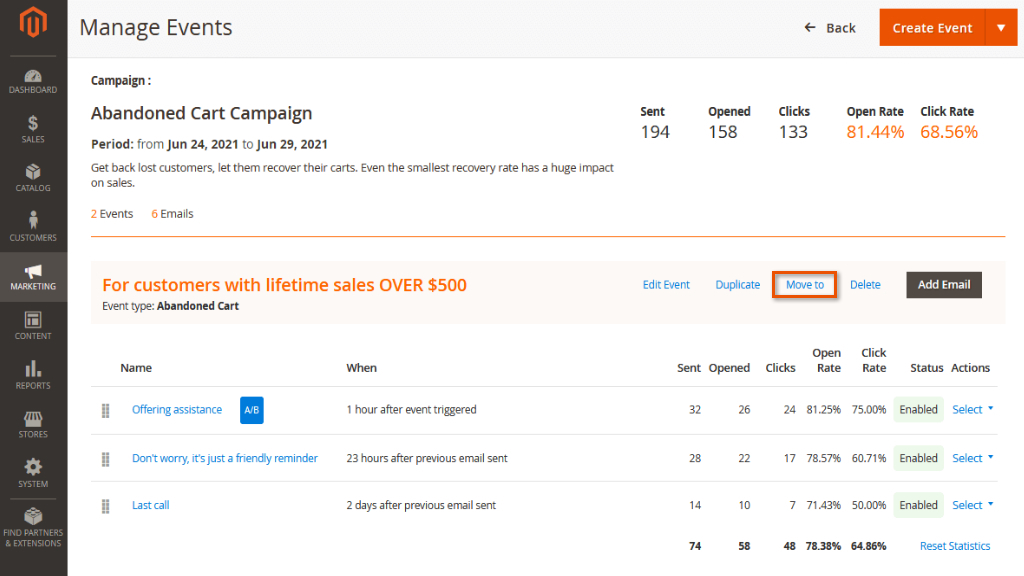Open Select actions for friendly reminder email
The height and width of the screenshot is (576, 1024).
[972, 458]
